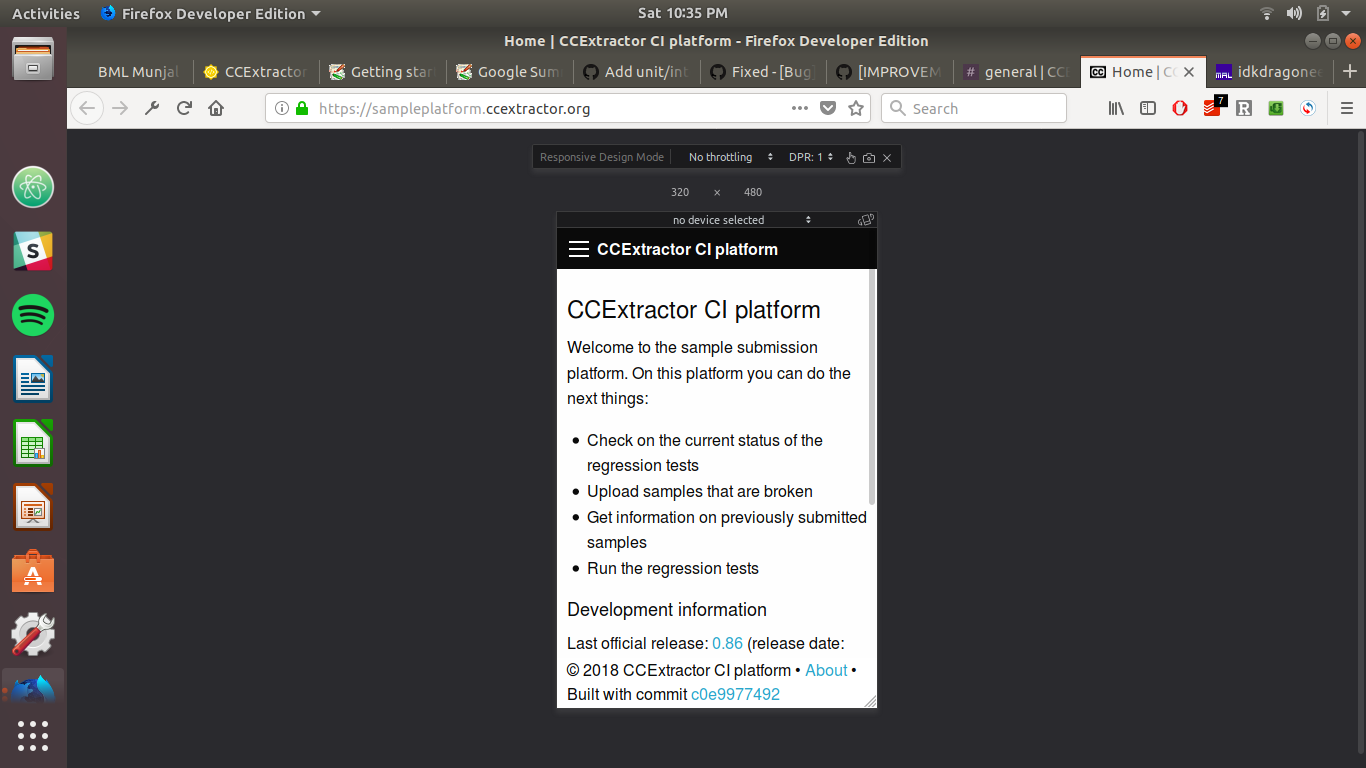Click the viewport resize handle corner
This screenshot has height=768, width=1366.
coord(870,701)
